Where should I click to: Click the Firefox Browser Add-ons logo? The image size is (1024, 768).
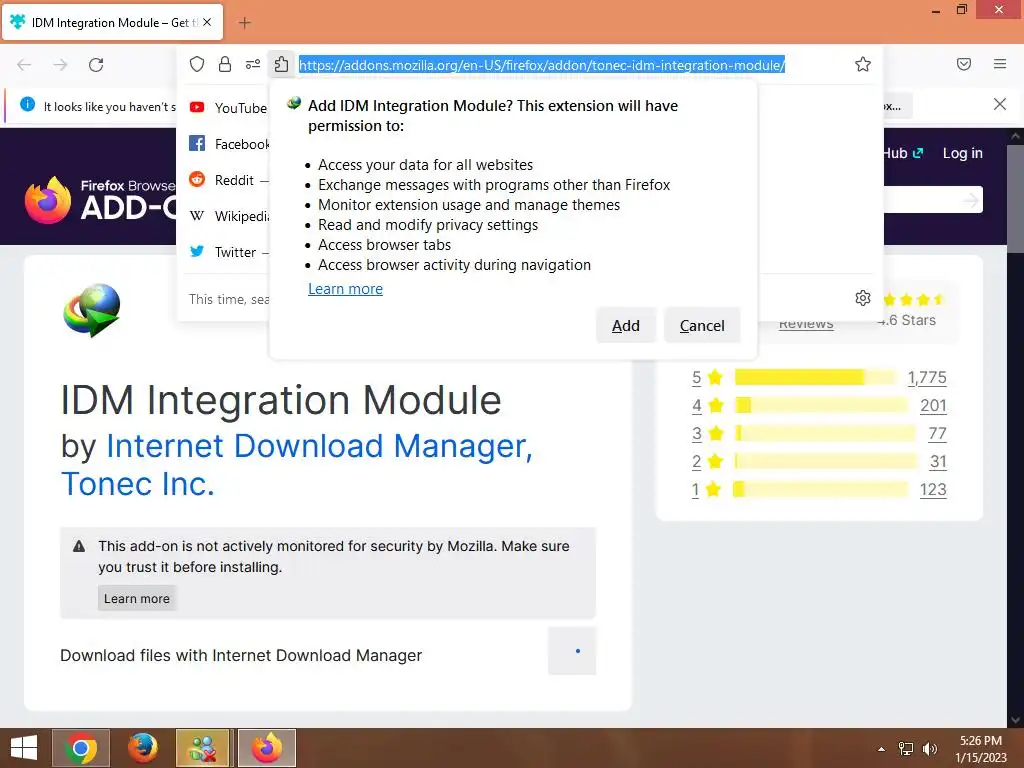point(99,200)
